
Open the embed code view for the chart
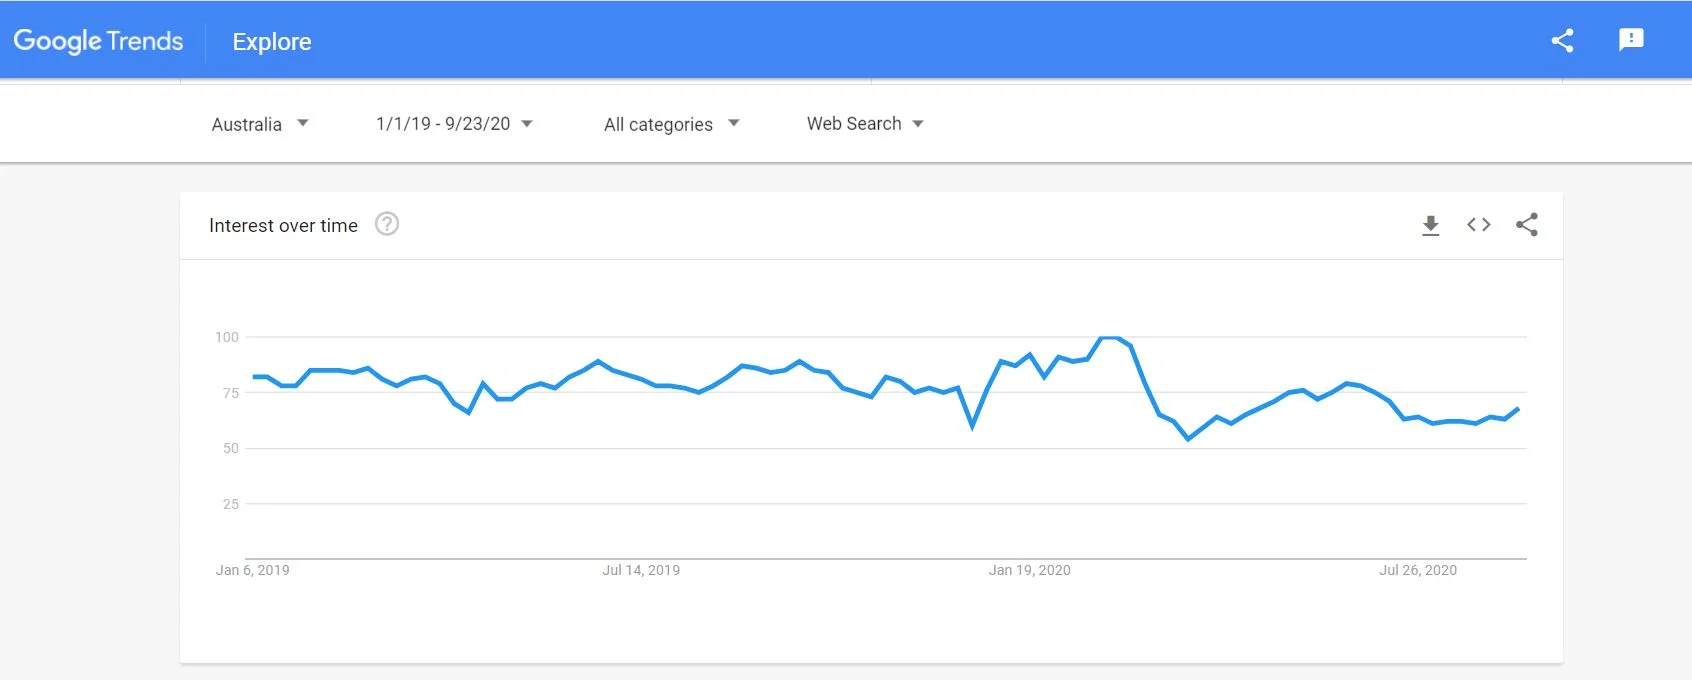tap(1477, 225)
